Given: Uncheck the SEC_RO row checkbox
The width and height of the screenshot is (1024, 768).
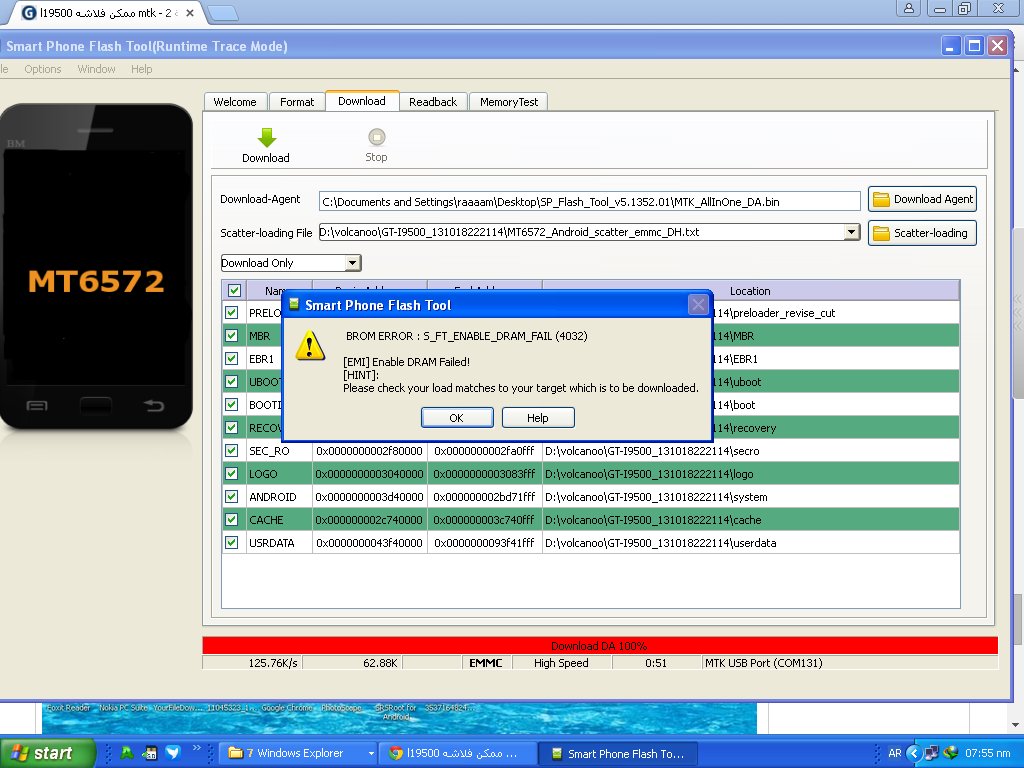Looking at the screenshot, I should [232, 451].
